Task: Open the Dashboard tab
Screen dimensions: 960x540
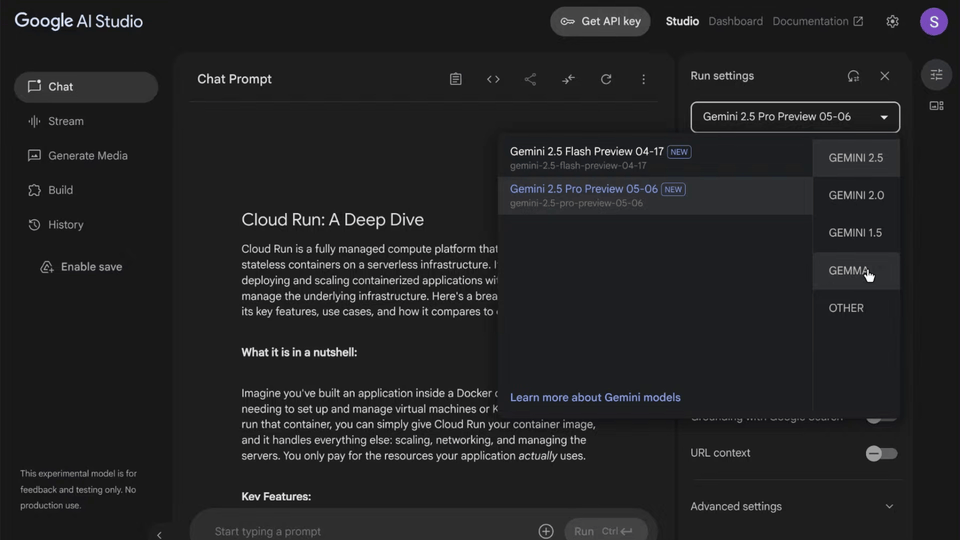Action: point(735,21)
